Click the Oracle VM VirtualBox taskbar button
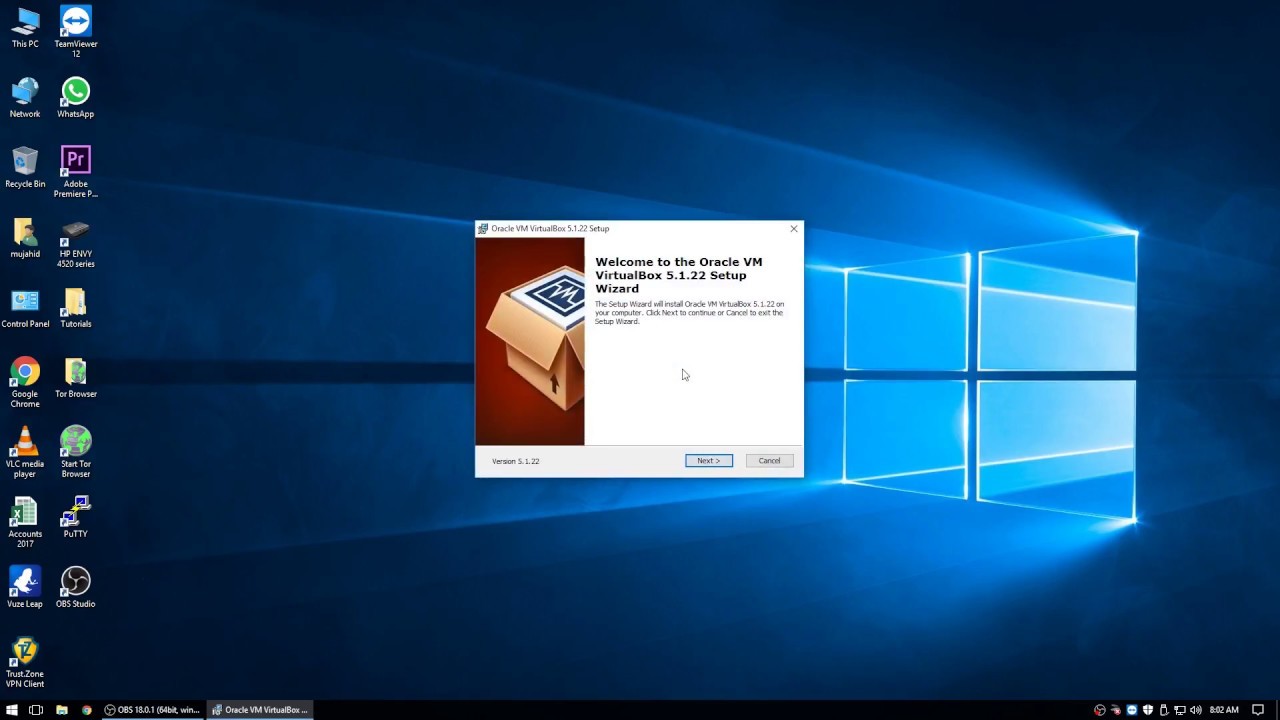This screenshot has height=720, width=1280. click(260, 710)
